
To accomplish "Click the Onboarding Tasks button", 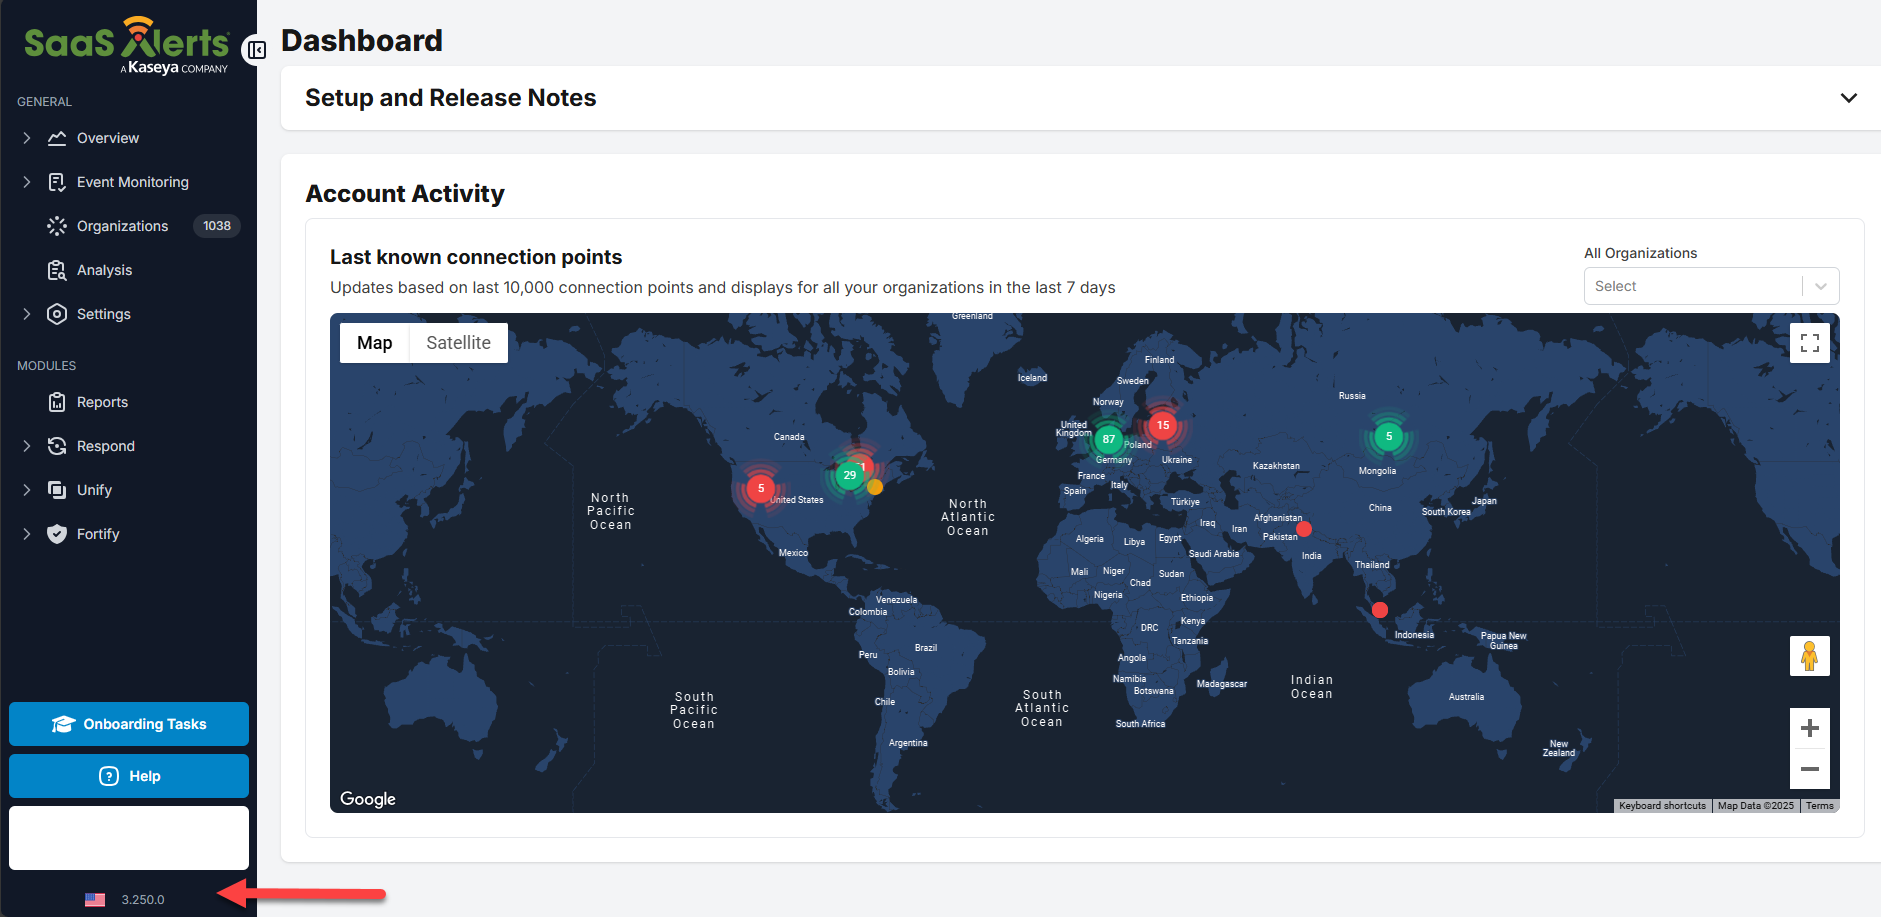I will pos(129,724).
